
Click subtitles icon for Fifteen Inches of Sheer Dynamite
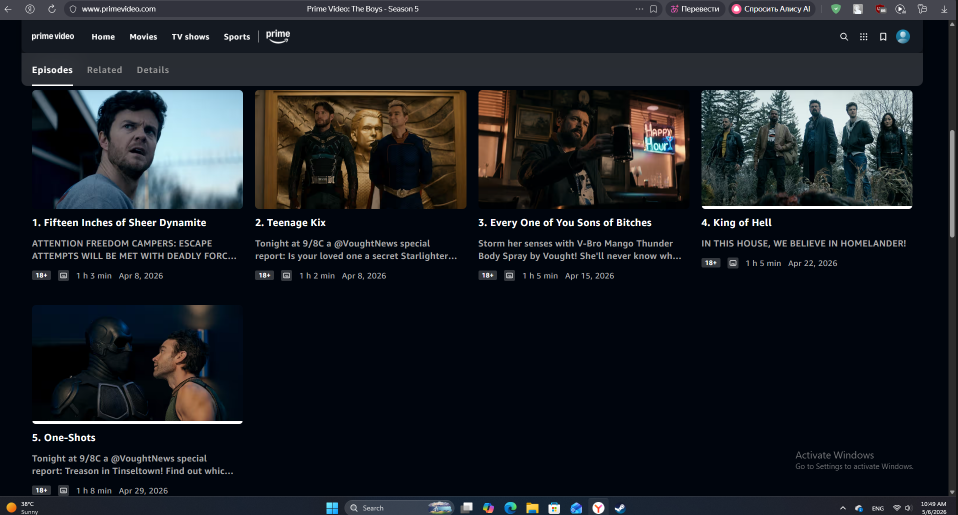[64, 276]
